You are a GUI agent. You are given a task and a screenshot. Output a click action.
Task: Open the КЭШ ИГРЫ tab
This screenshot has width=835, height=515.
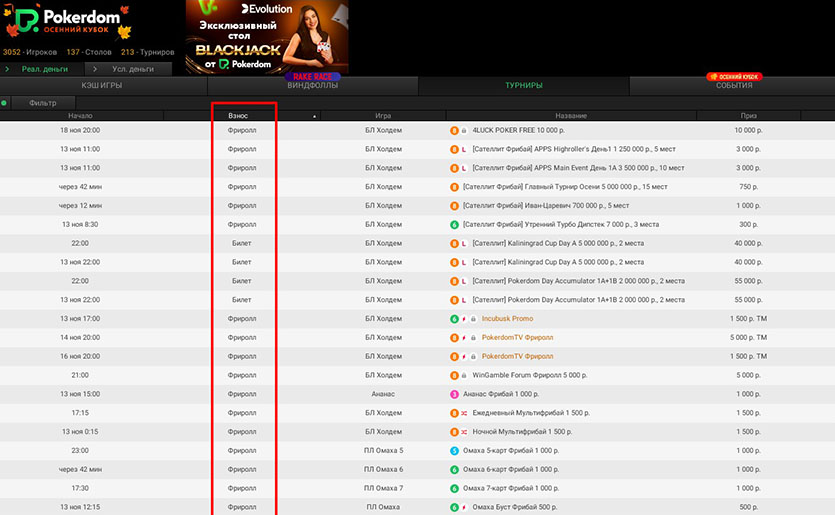tap(103, 86)
